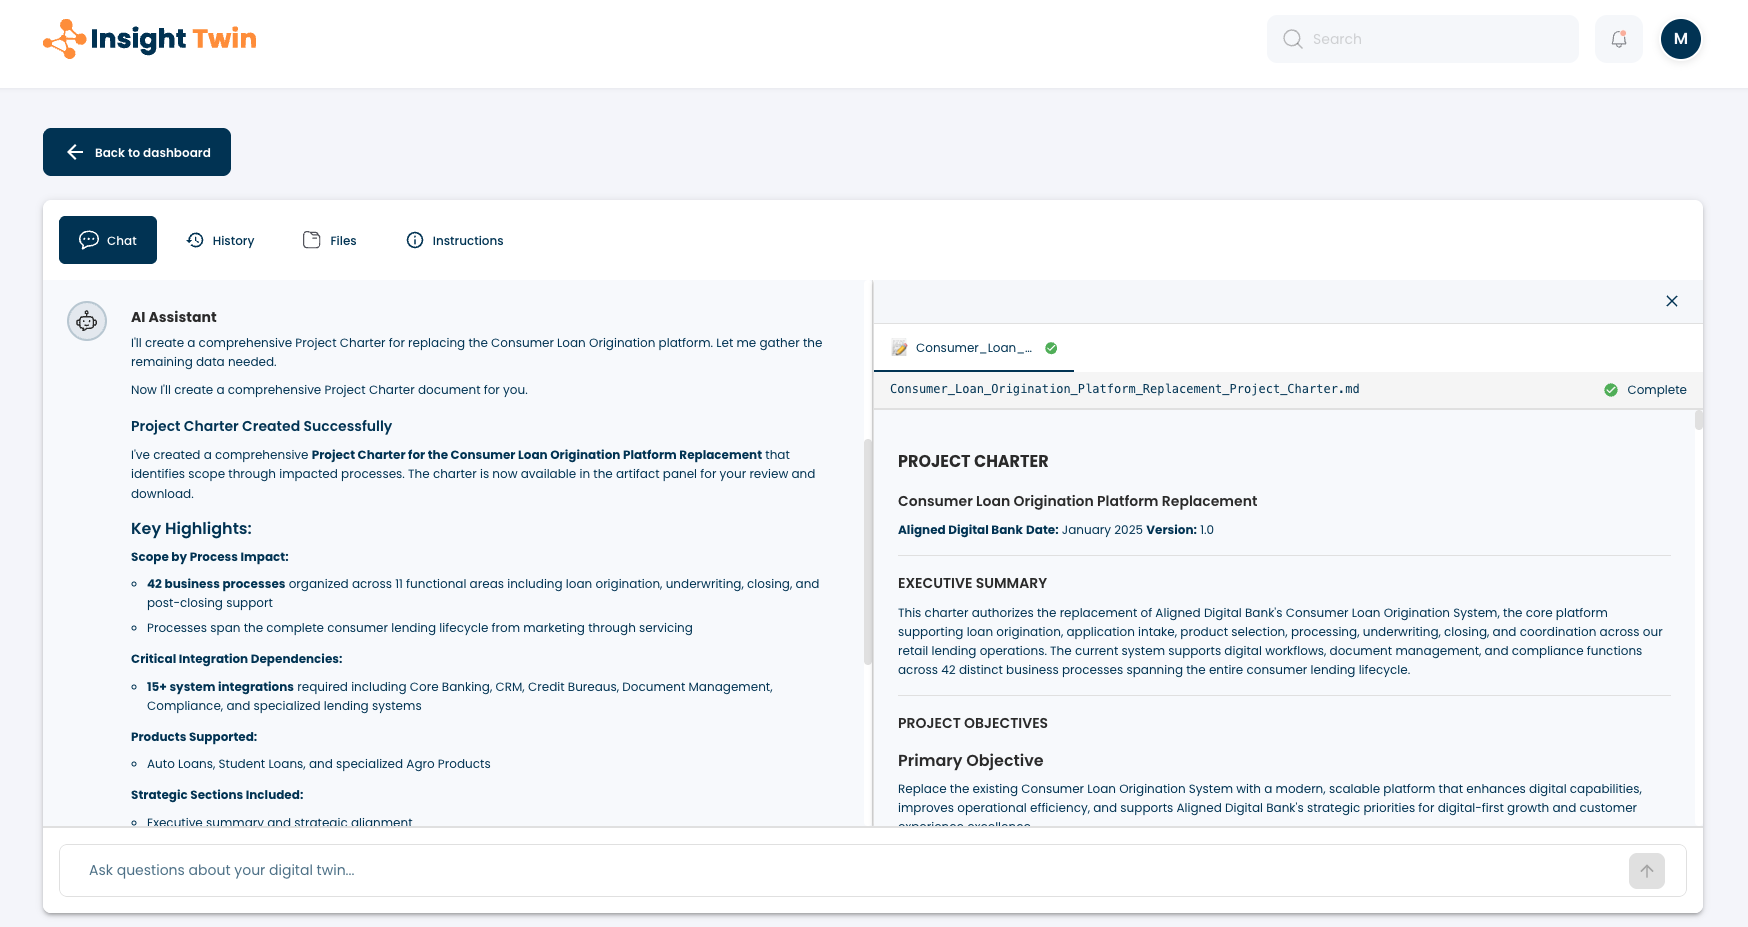Click 'Project Charter Created Successfully' heading
This screenshot has width=1748, height=927.
pyautogui.click(x=262, y=426)
